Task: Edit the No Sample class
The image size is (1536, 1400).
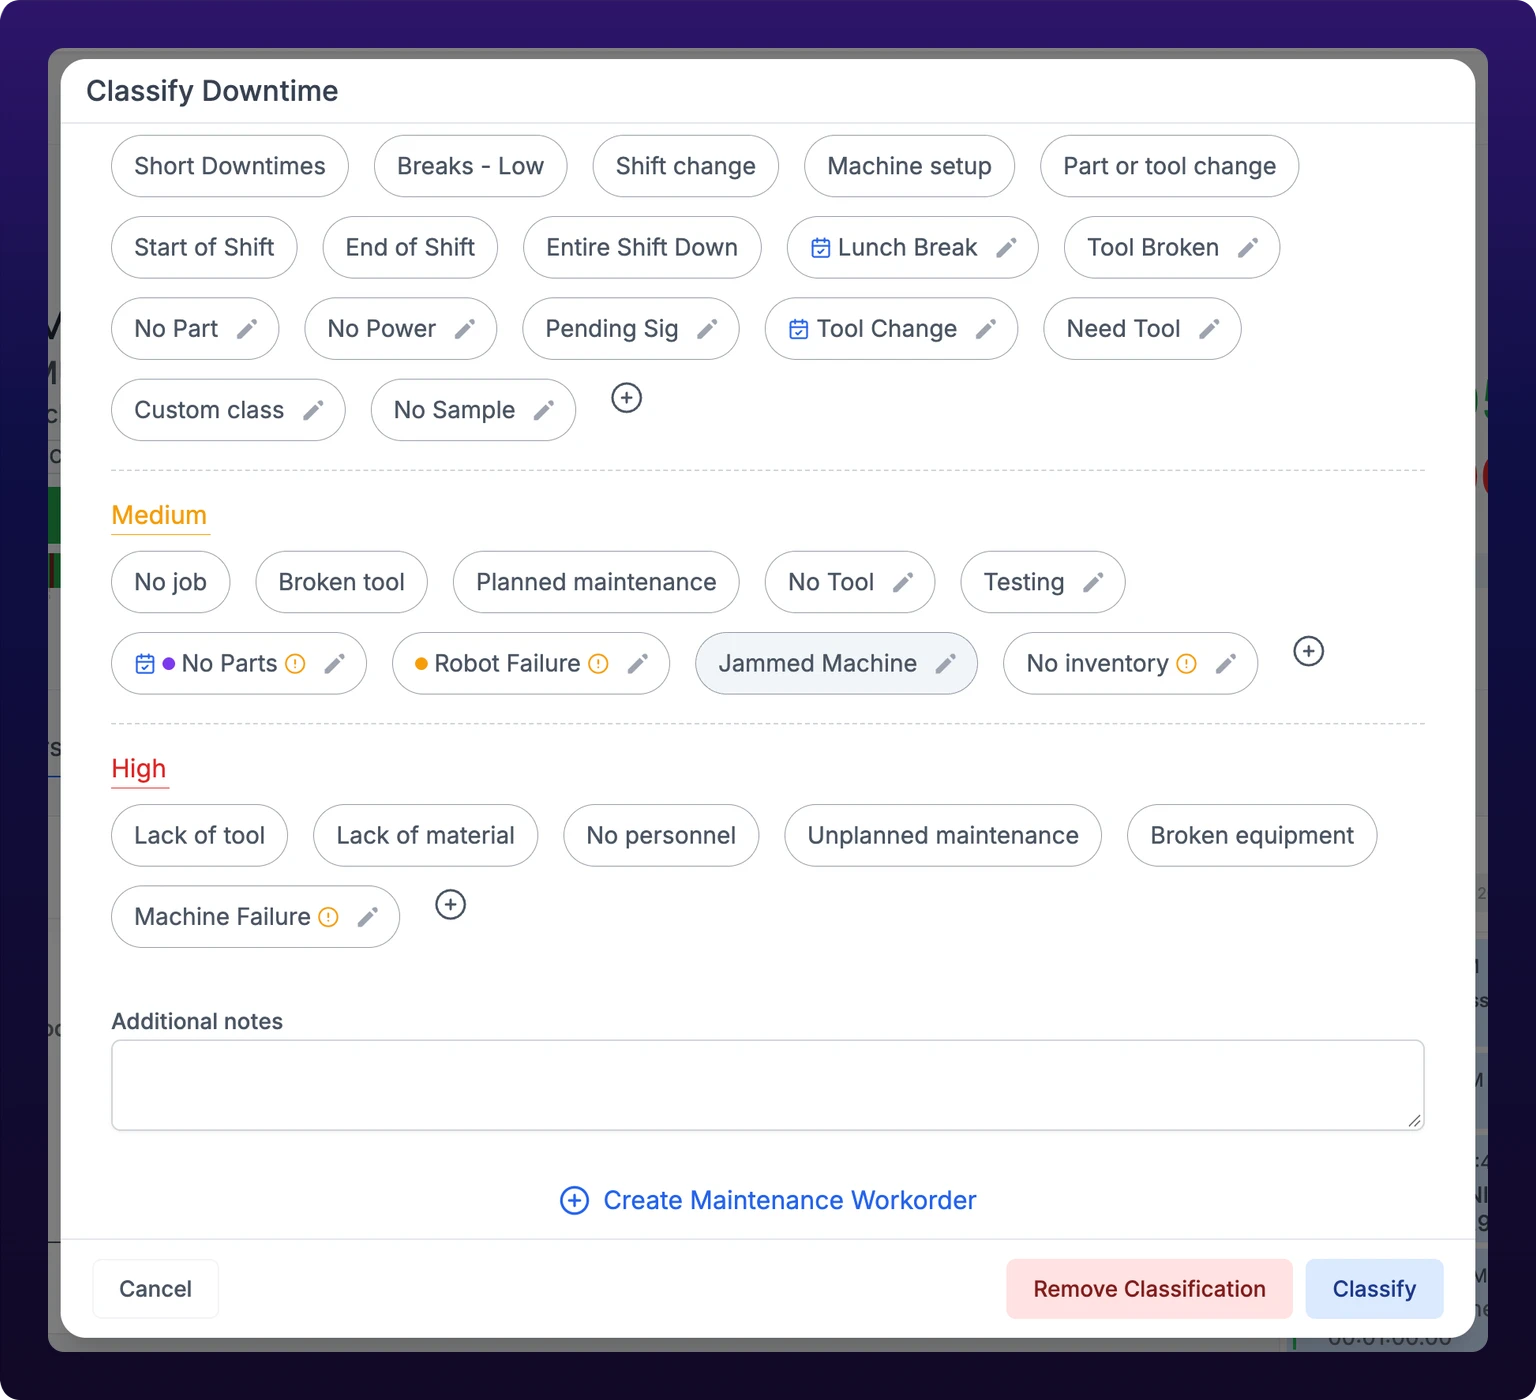Action: click(544, 410)
